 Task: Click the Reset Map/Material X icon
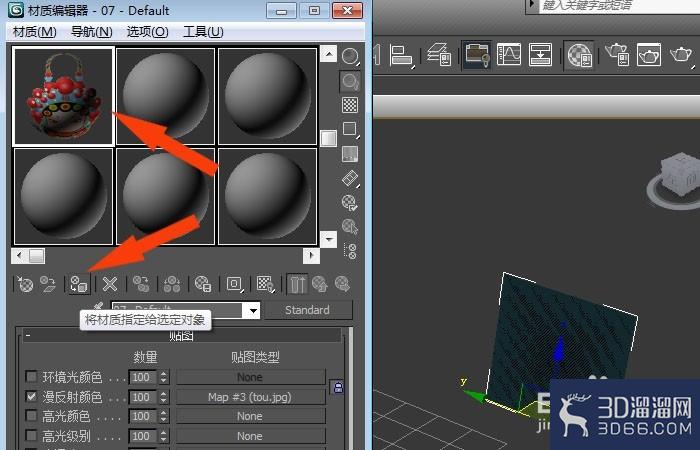110,284
